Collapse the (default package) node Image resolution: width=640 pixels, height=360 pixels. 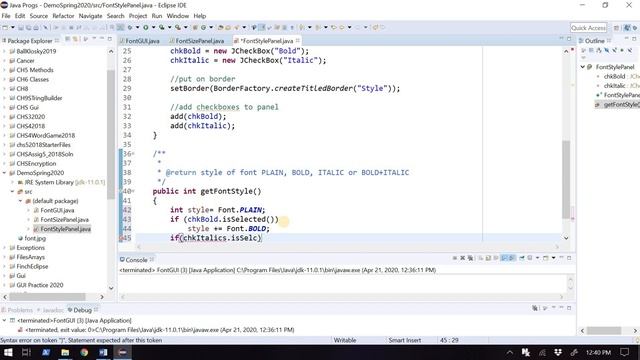click(x=20, y=201)
